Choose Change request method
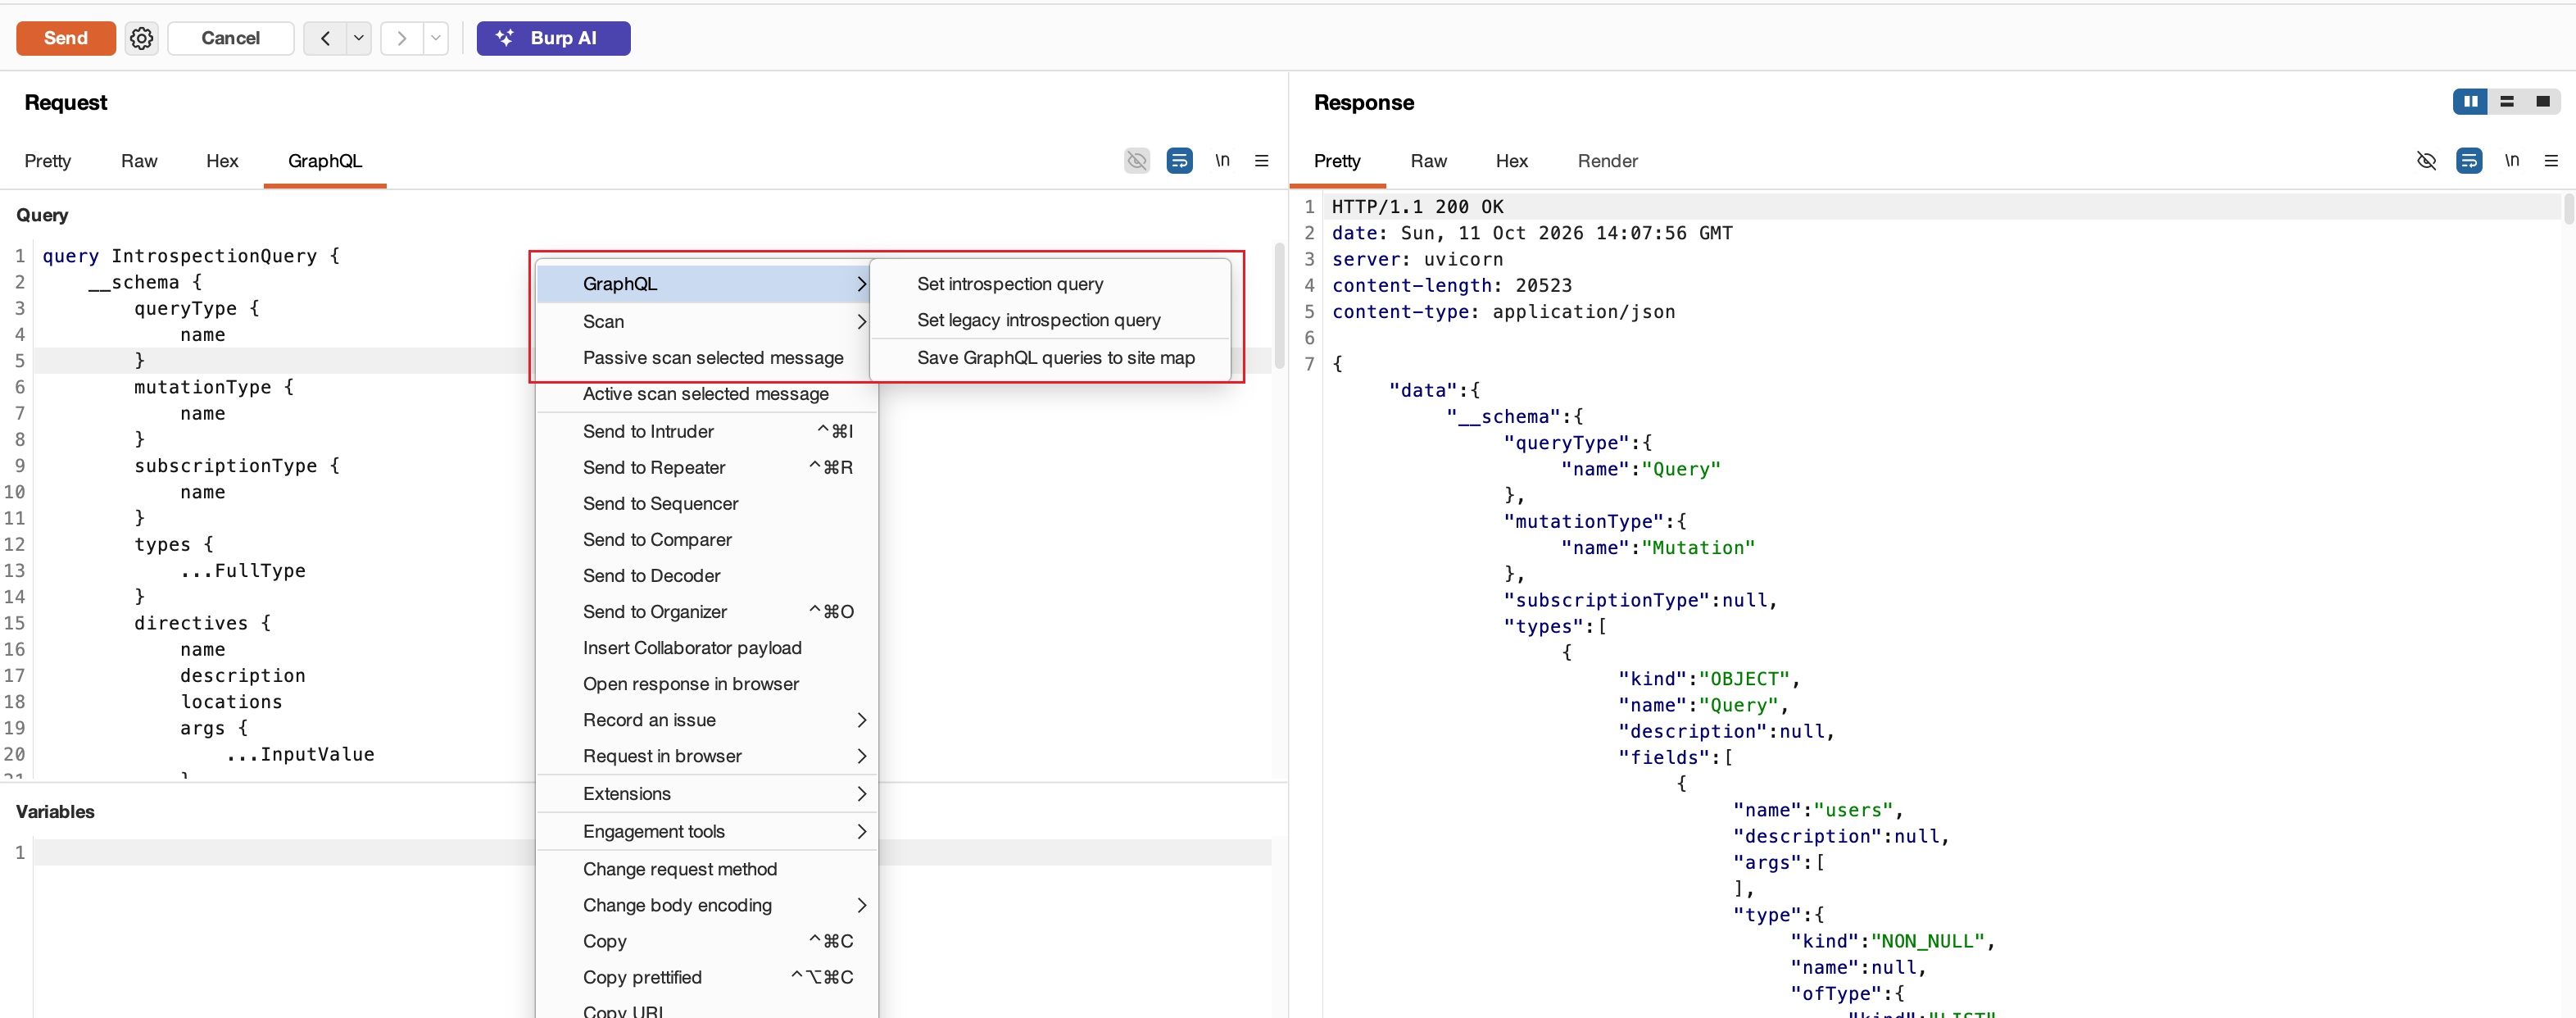The image size is (2576, 1018). [707, 870]
